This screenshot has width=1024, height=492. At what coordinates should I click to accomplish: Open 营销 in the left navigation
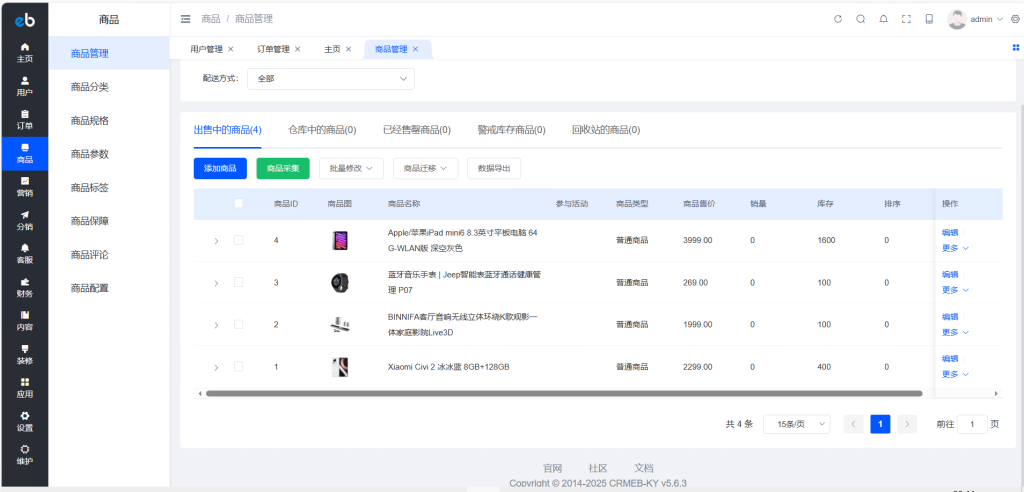[24, 186]
